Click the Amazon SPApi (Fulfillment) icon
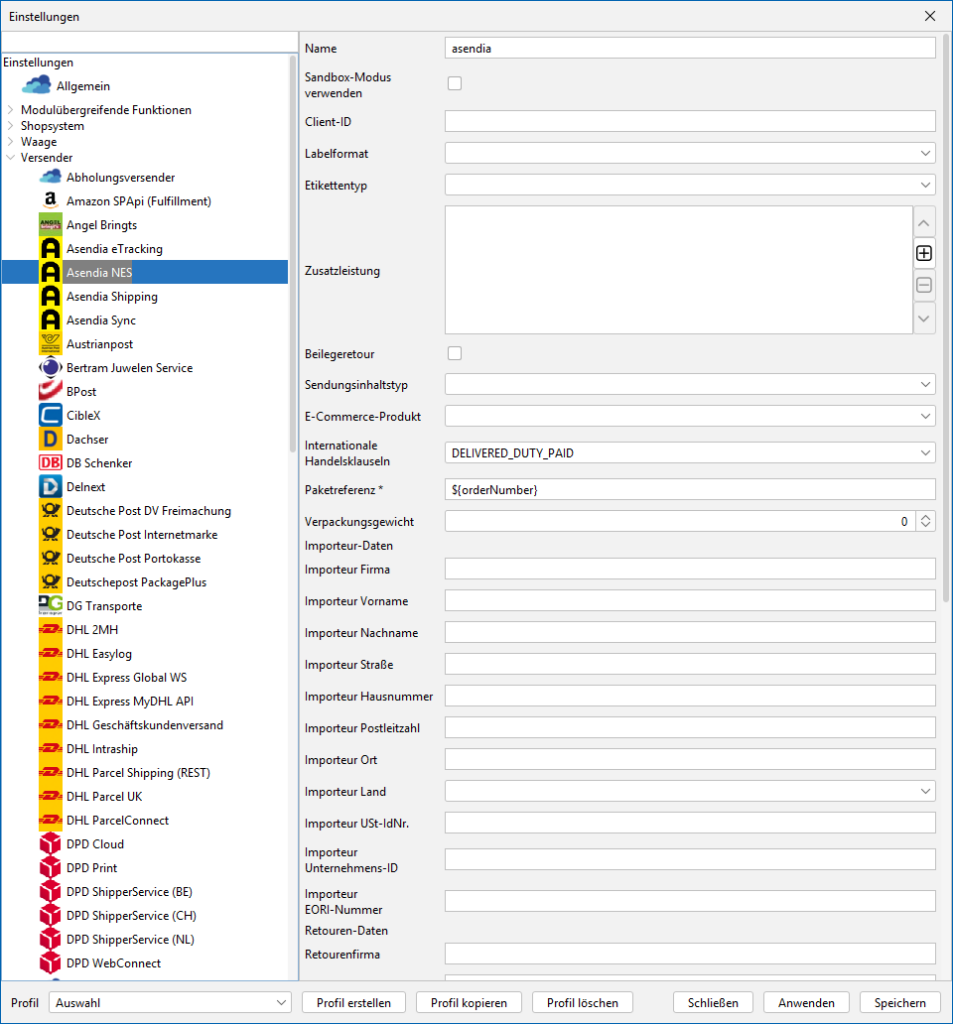 [50, 201]
